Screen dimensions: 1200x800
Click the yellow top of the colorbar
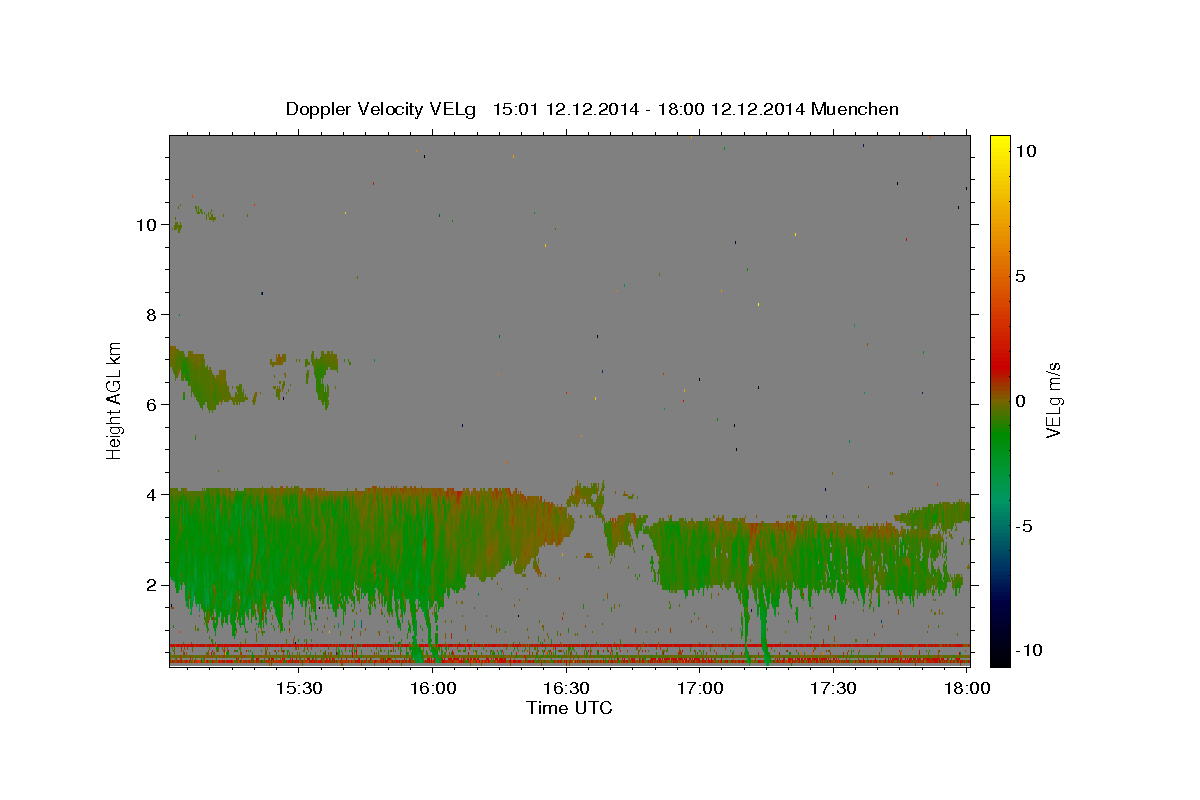point(999,145)
